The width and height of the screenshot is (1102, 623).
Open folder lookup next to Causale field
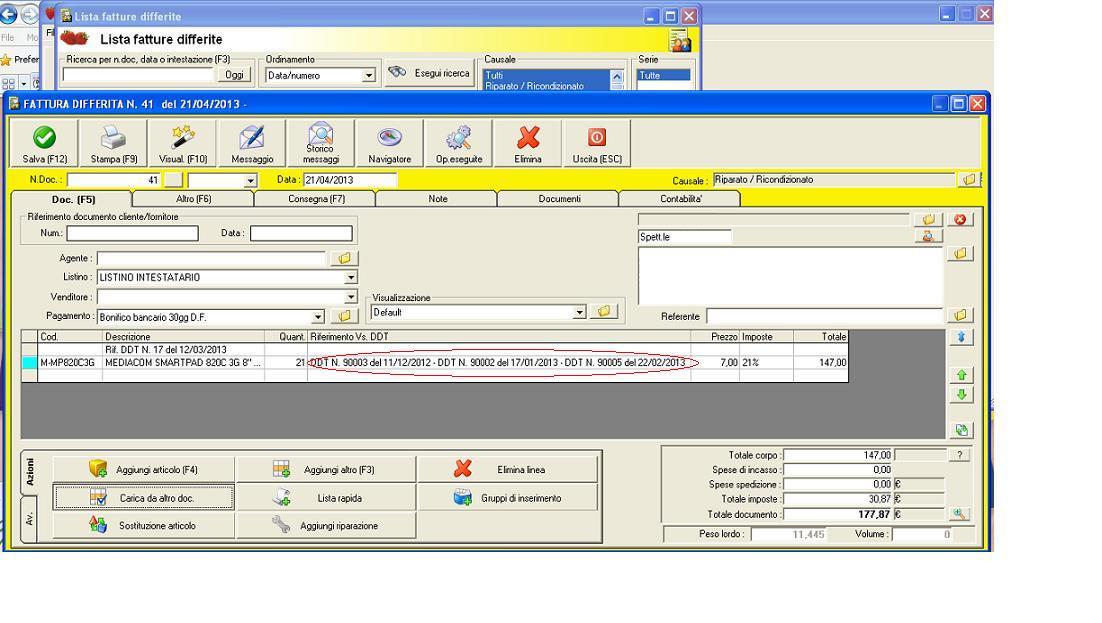coord(969,180)
